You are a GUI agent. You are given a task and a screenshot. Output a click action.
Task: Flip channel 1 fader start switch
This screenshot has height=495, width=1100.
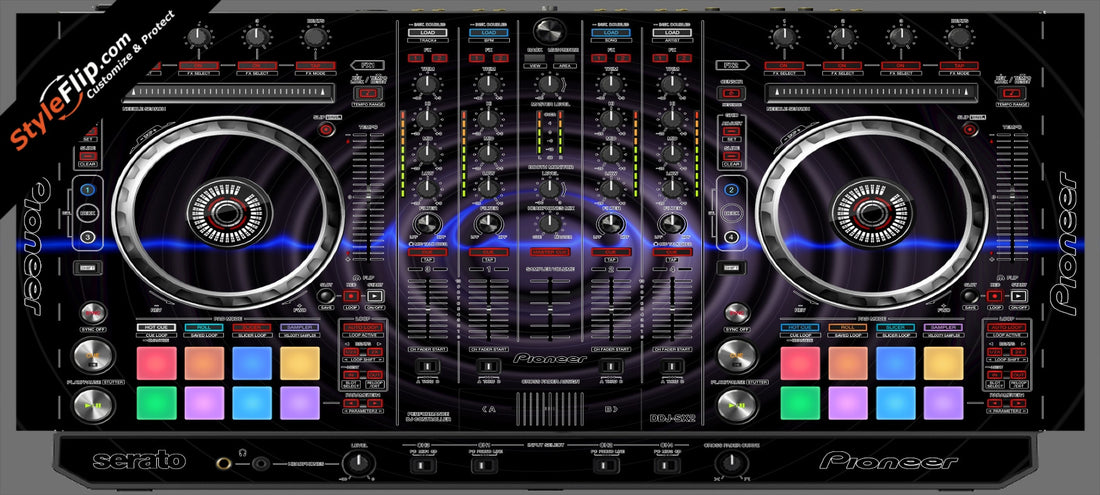click(488, 366)
